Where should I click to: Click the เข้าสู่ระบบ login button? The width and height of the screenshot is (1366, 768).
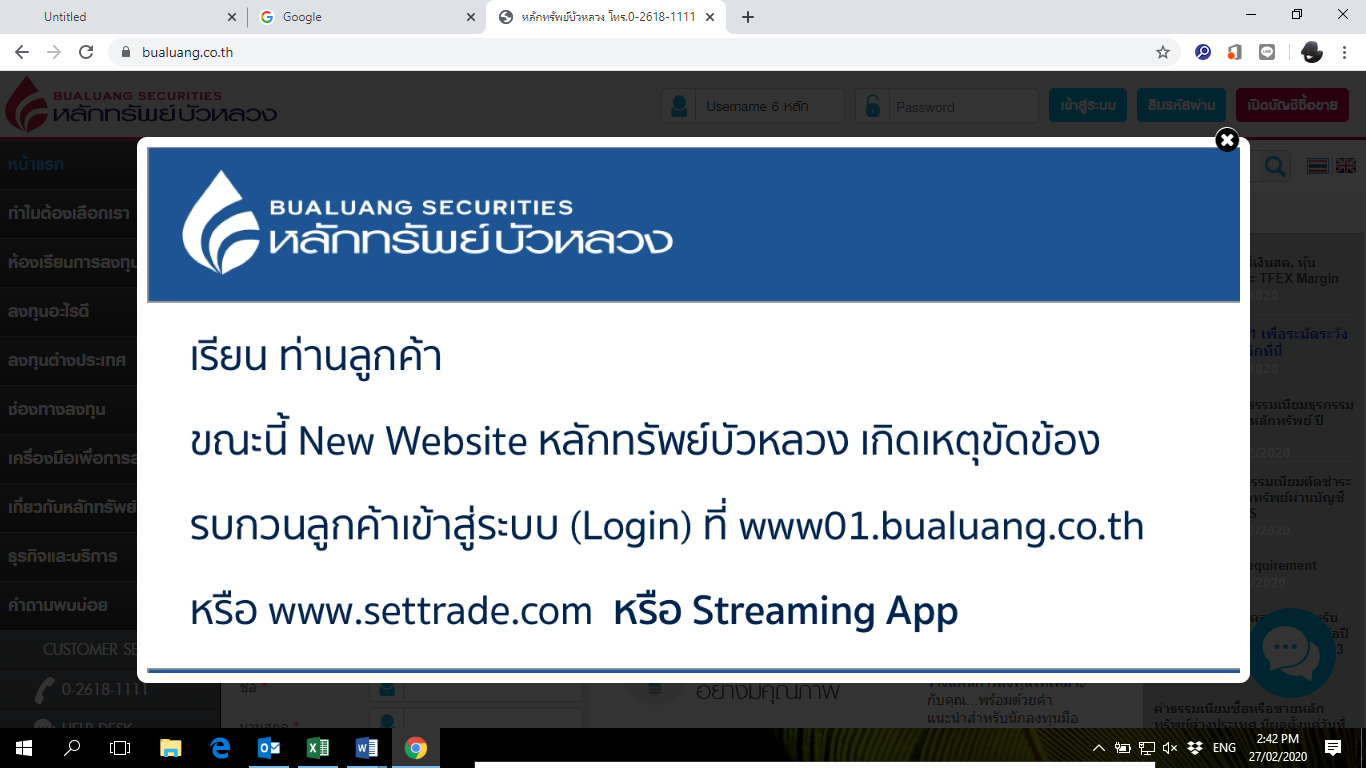pyautogui.click(x=1088, y=105)
